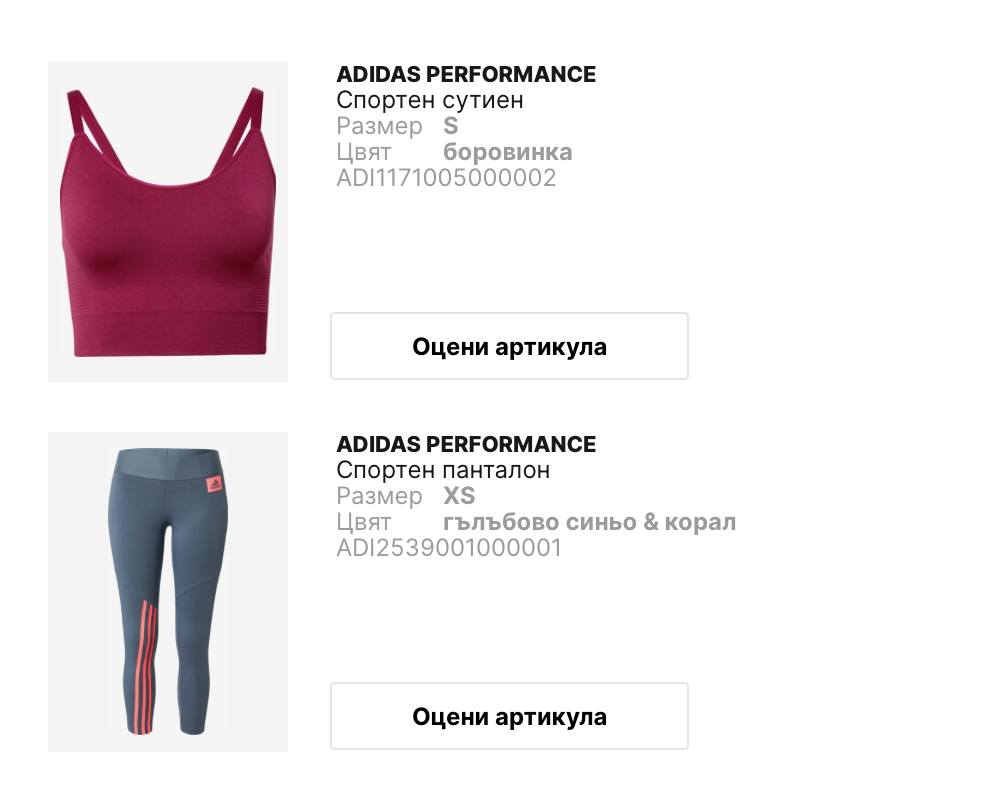998x808 pixels.
Task: Click the Цвят label next to боровинка
Action: coord(363,152)
